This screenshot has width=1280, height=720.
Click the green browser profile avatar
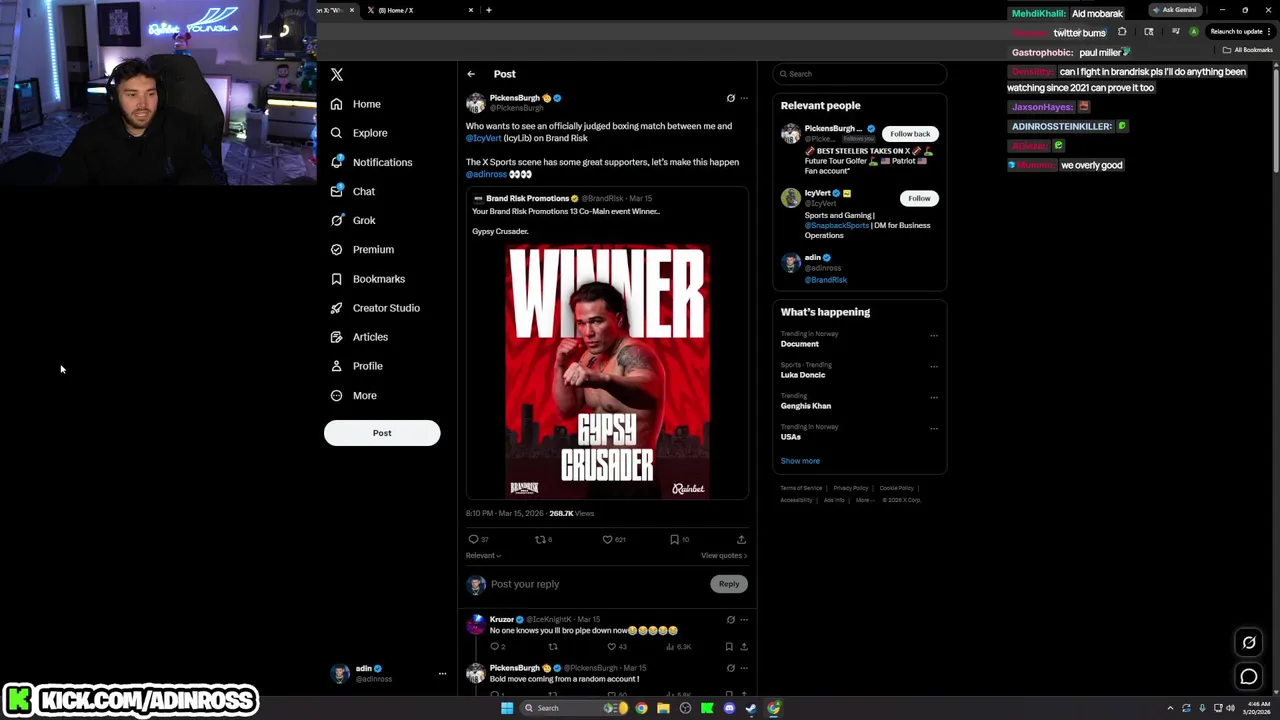point(1193,32)
